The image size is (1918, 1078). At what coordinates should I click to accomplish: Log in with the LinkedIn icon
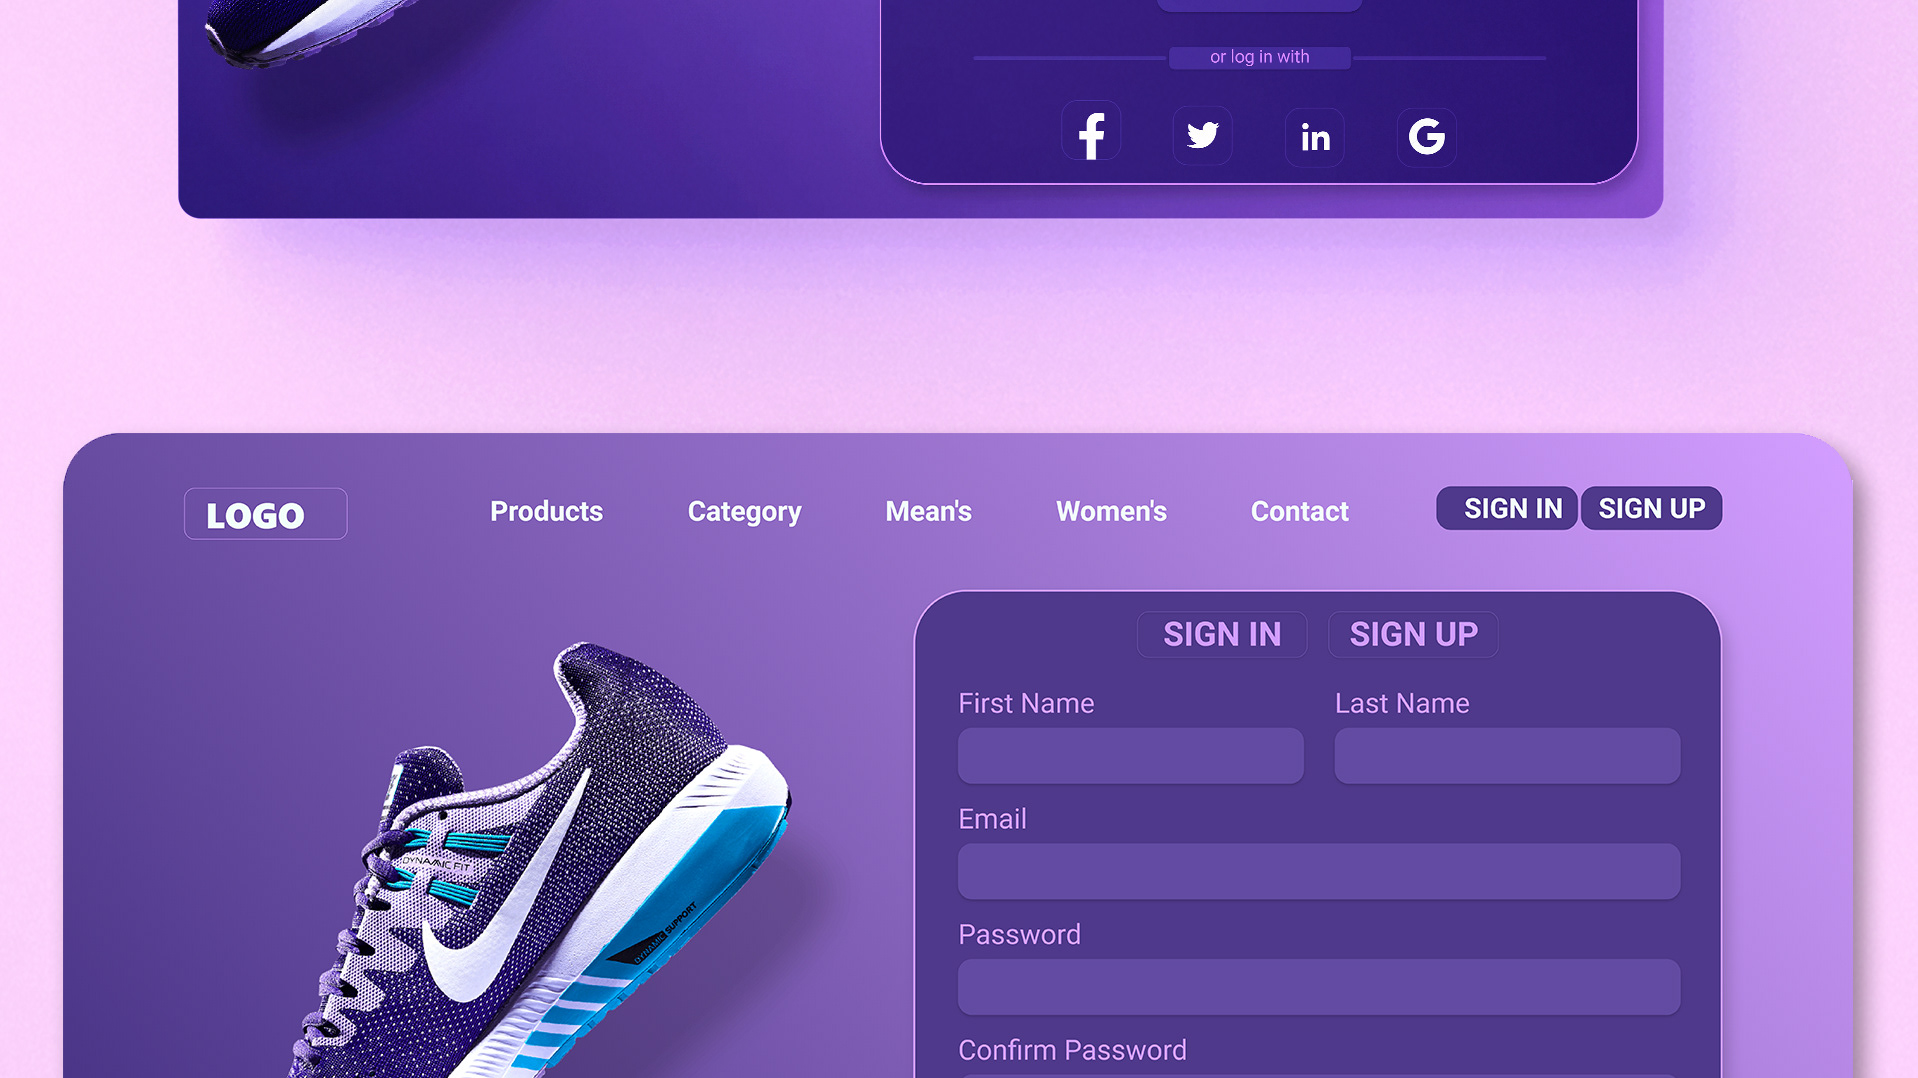click(1315, 137)
